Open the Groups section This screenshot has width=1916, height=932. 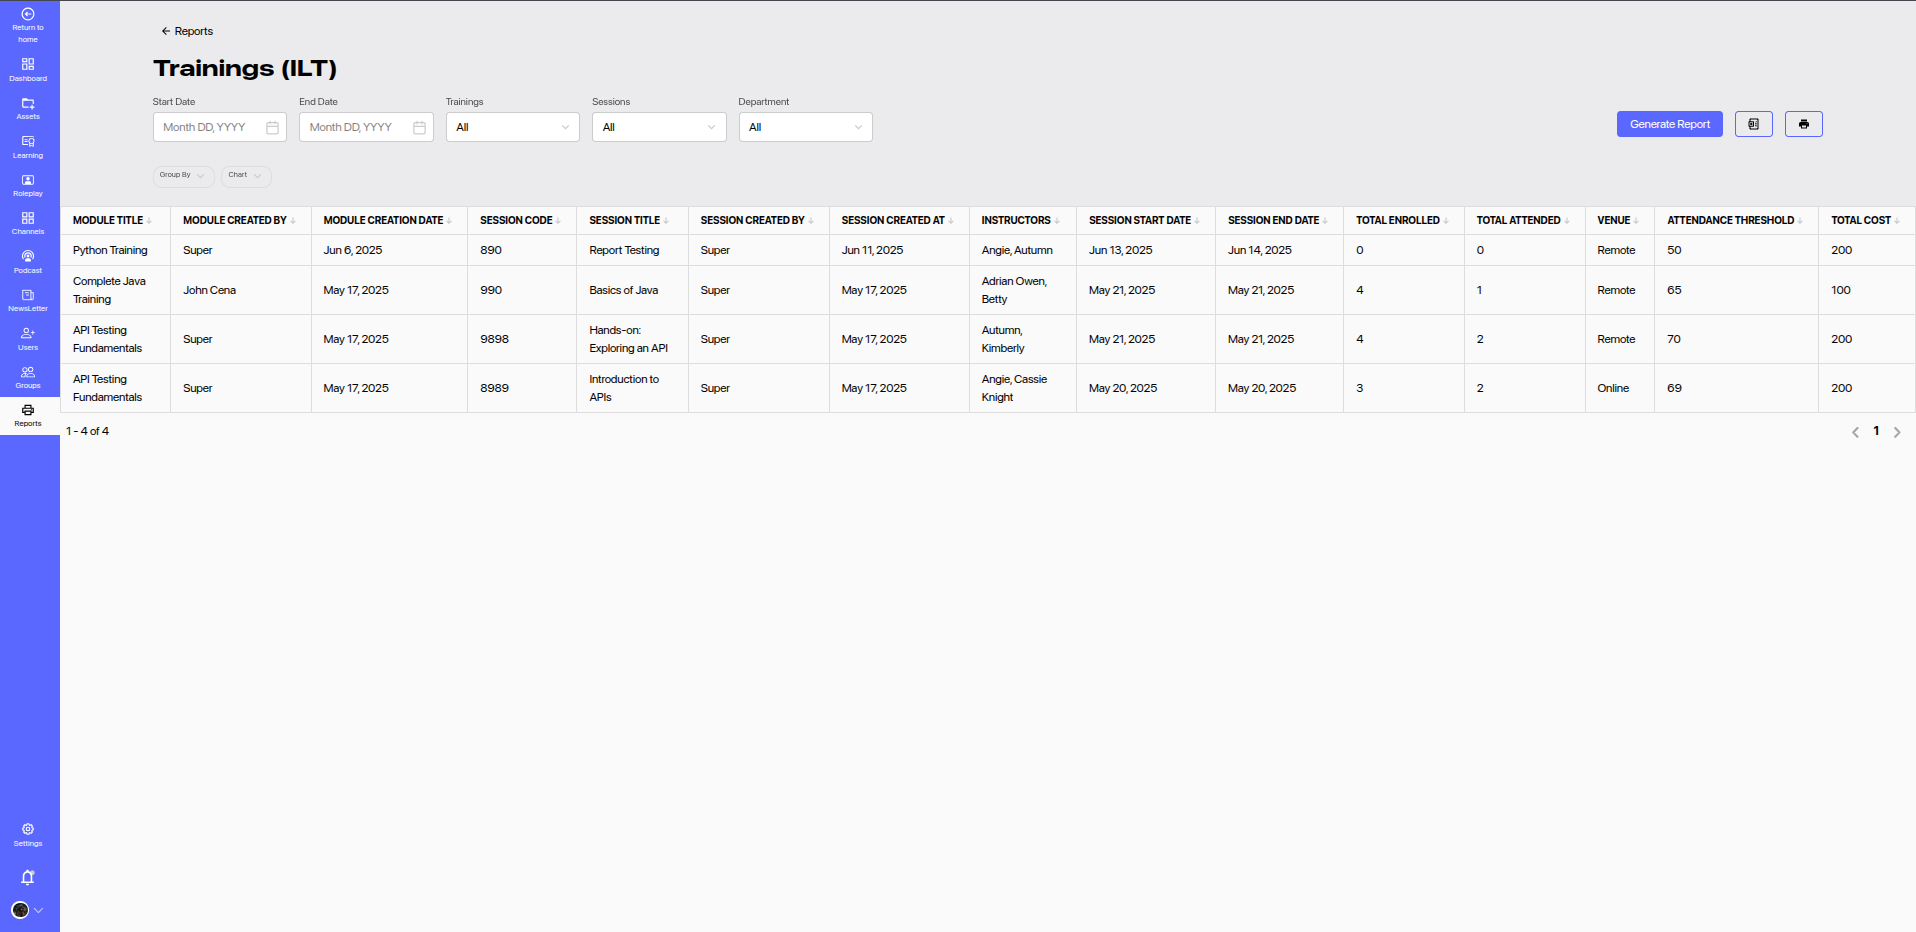coord(28,377)
